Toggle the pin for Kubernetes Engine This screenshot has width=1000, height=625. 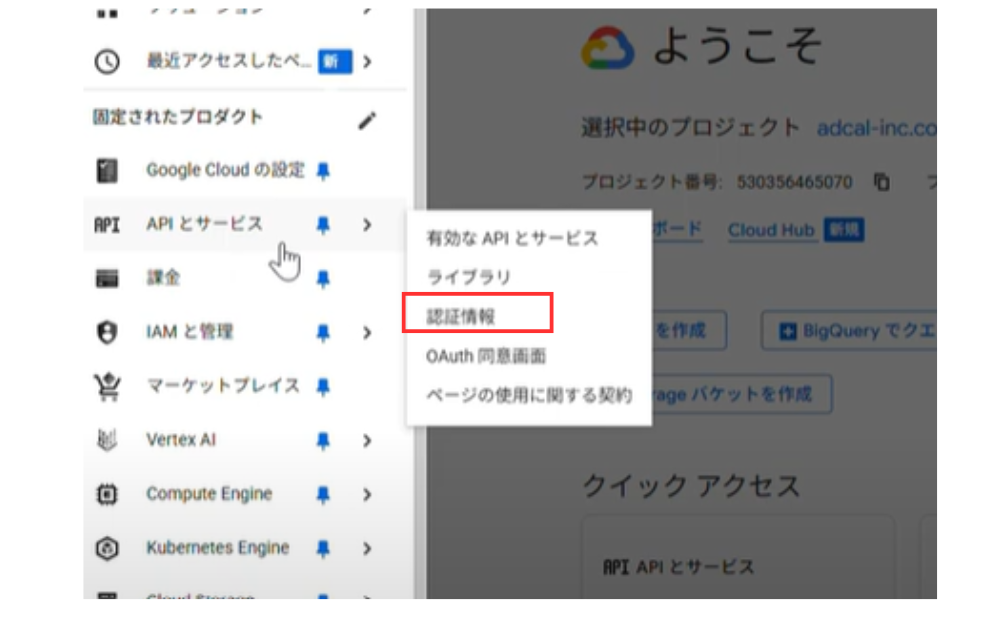click(x=323, y=548)
